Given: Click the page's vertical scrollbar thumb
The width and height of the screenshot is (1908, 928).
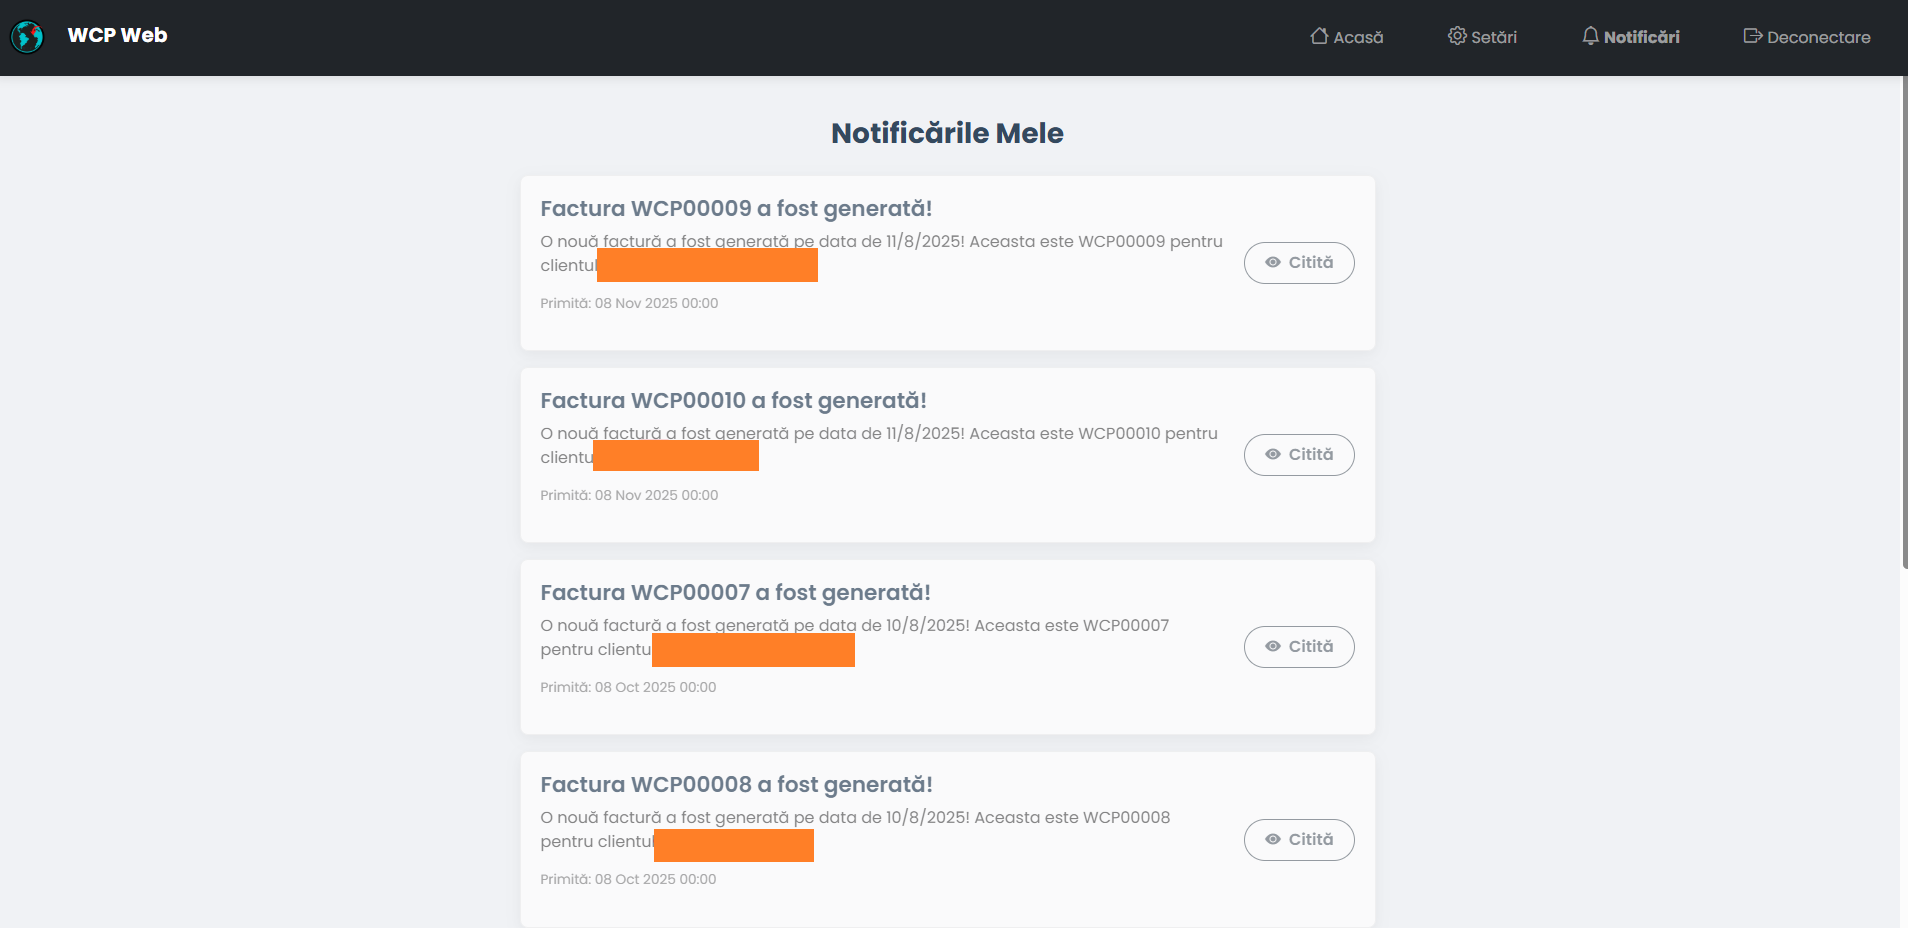Looking at the screenshot, I should coord(1903,320).
